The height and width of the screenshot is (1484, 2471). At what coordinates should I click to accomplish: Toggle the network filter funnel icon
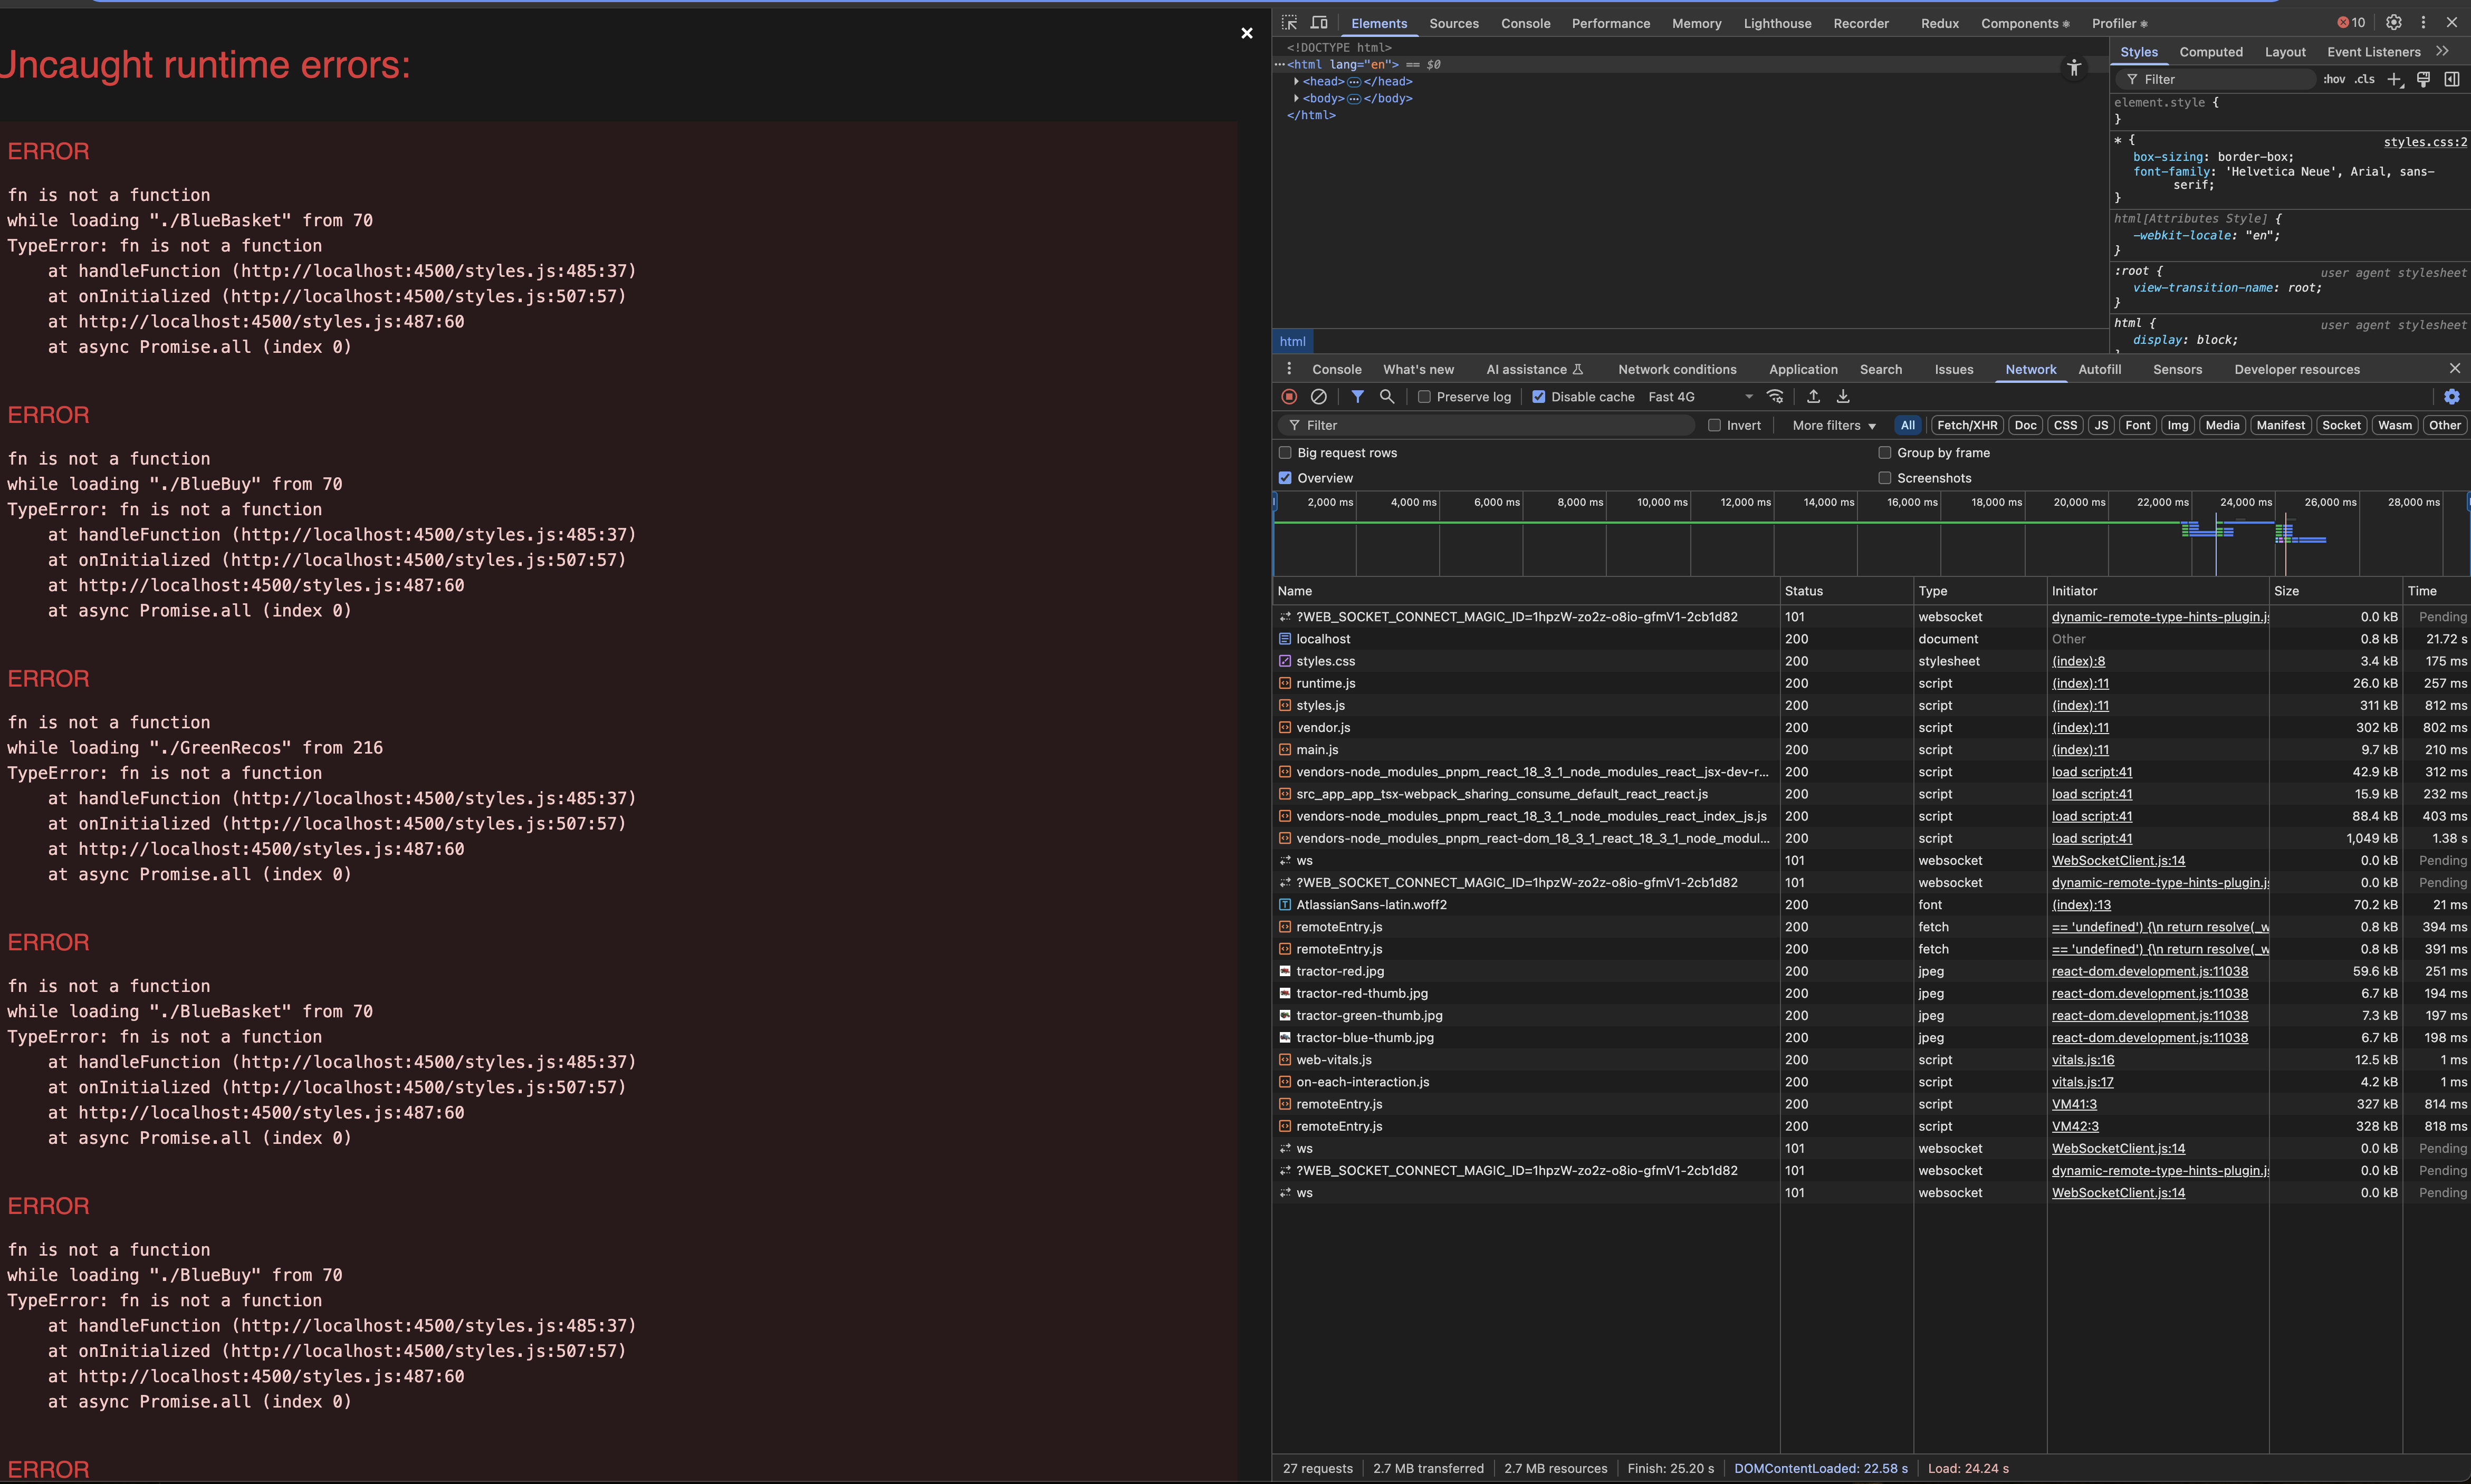point(1357,397)
